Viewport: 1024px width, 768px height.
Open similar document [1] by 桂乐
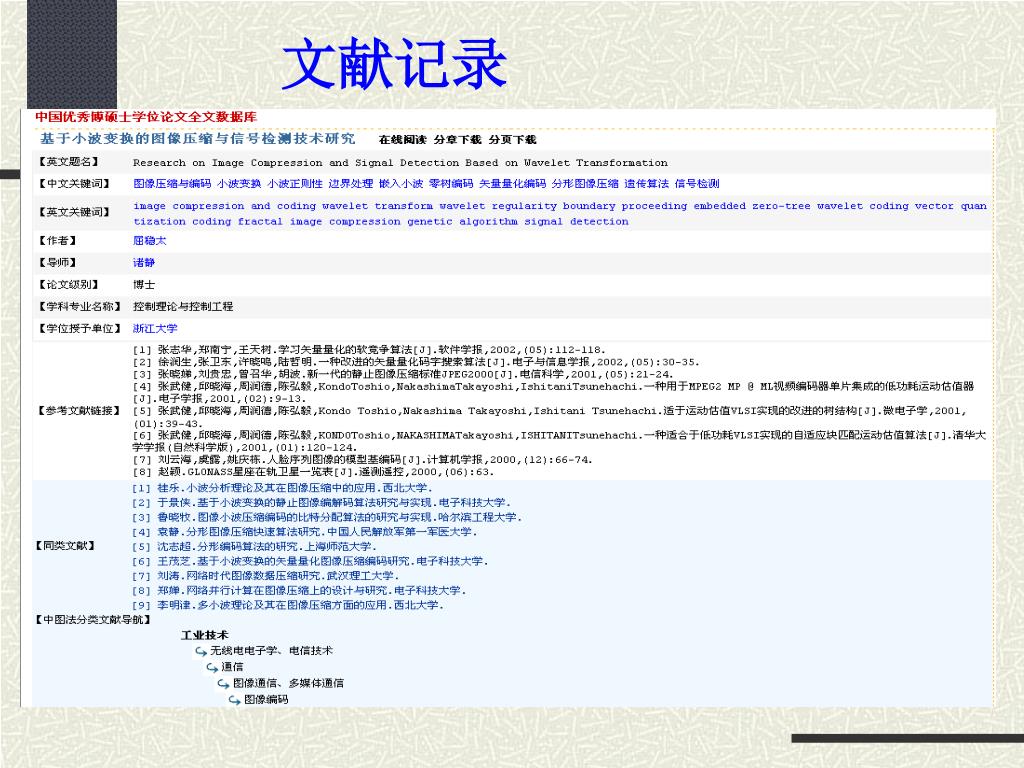(x=282, y=488)
